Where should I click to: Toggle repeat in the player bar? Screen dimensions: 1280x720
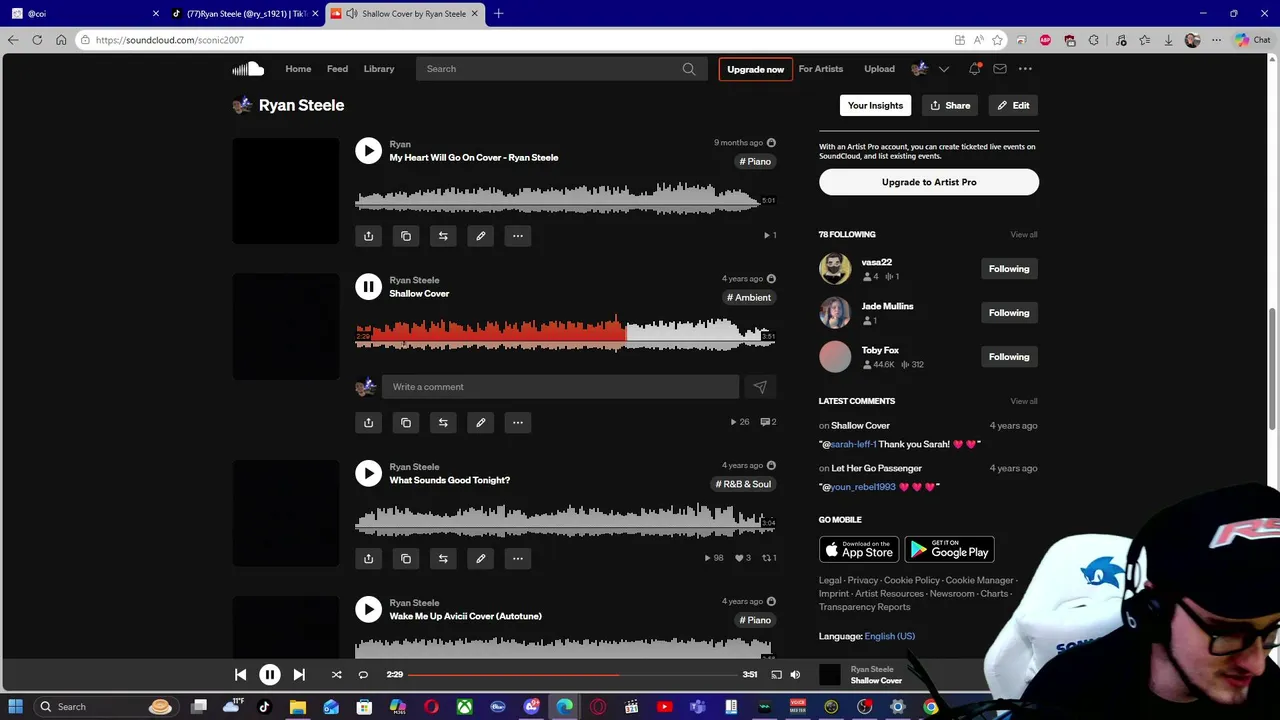(363, 675)
